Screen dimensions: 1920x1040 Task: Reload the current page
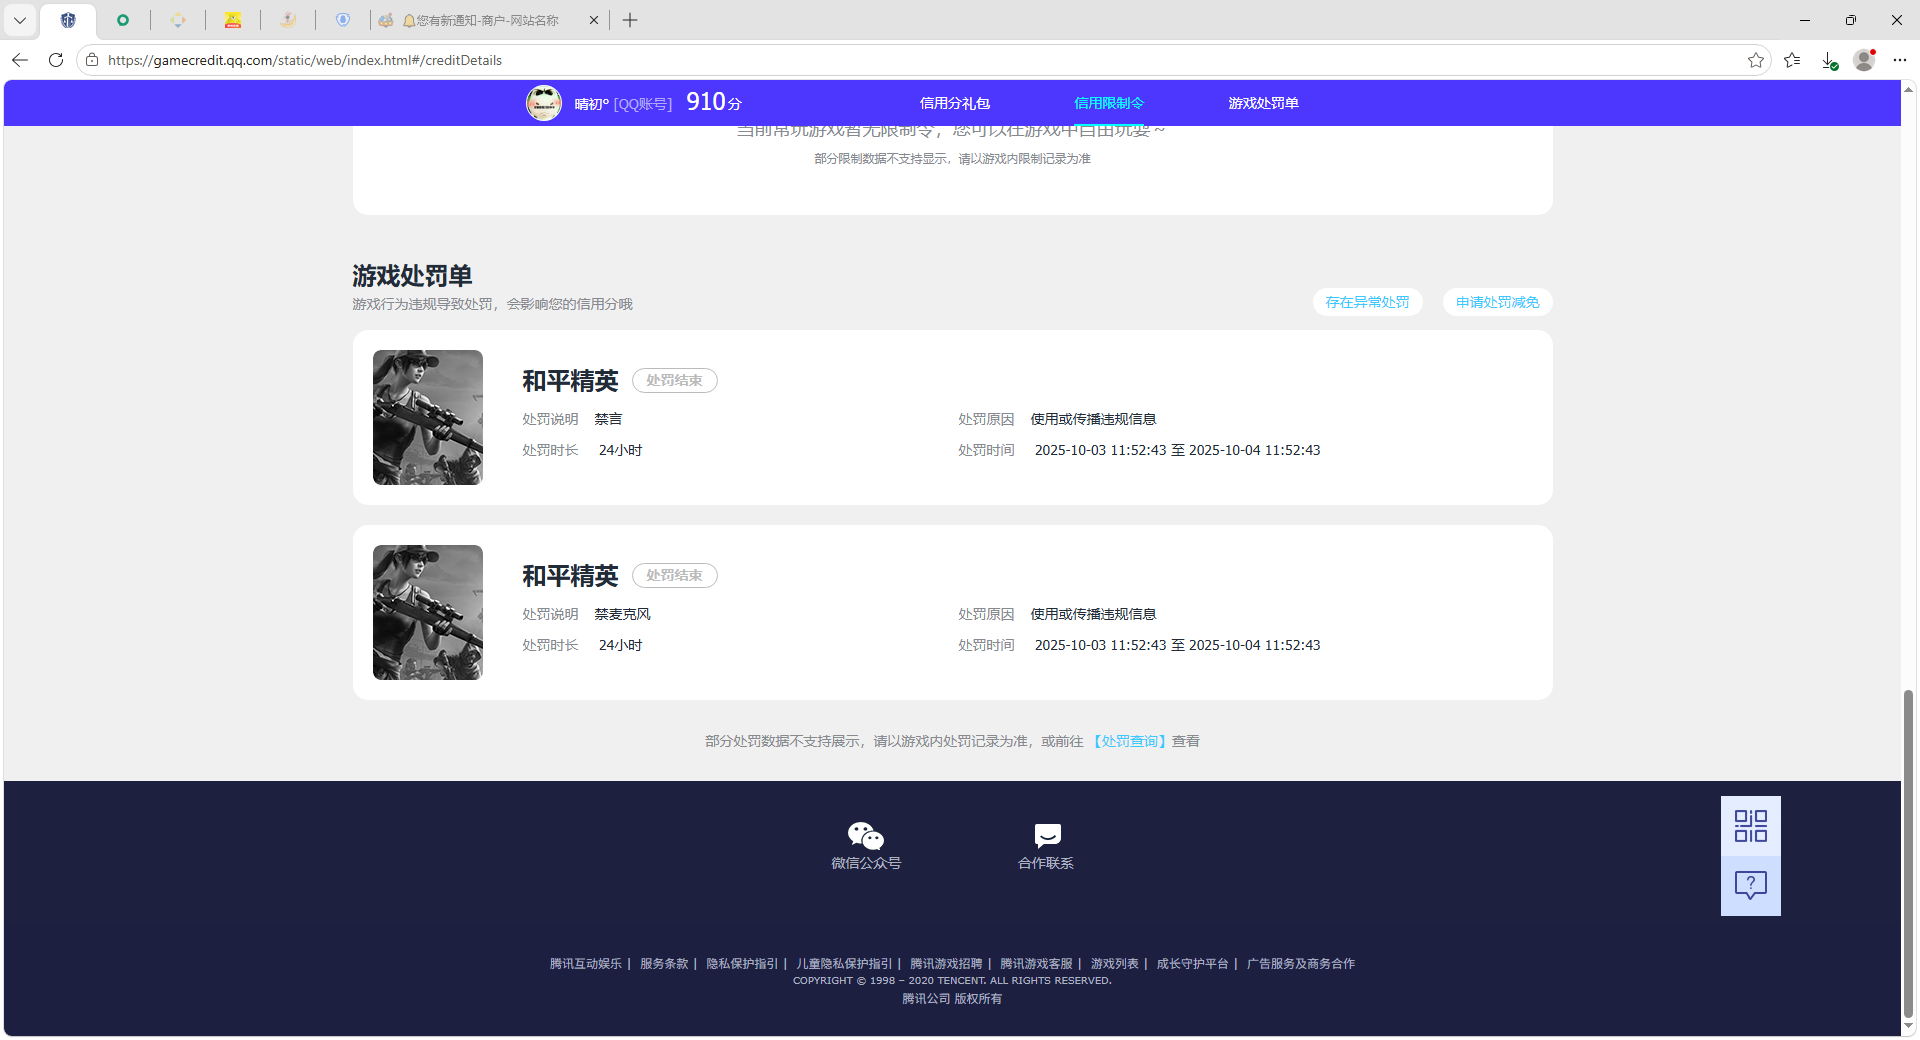(56, 60)
